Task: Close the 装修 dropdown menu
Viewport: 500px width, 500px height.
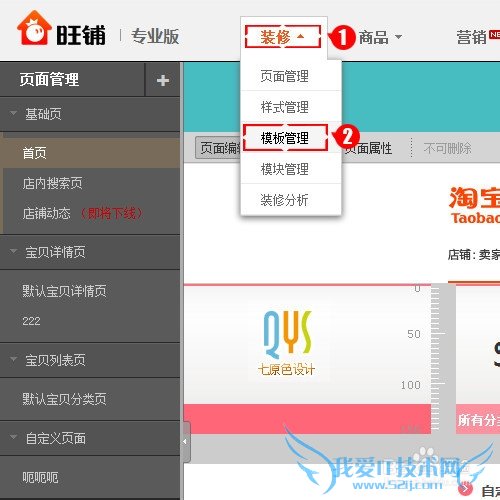Action: tap(283, 37)
